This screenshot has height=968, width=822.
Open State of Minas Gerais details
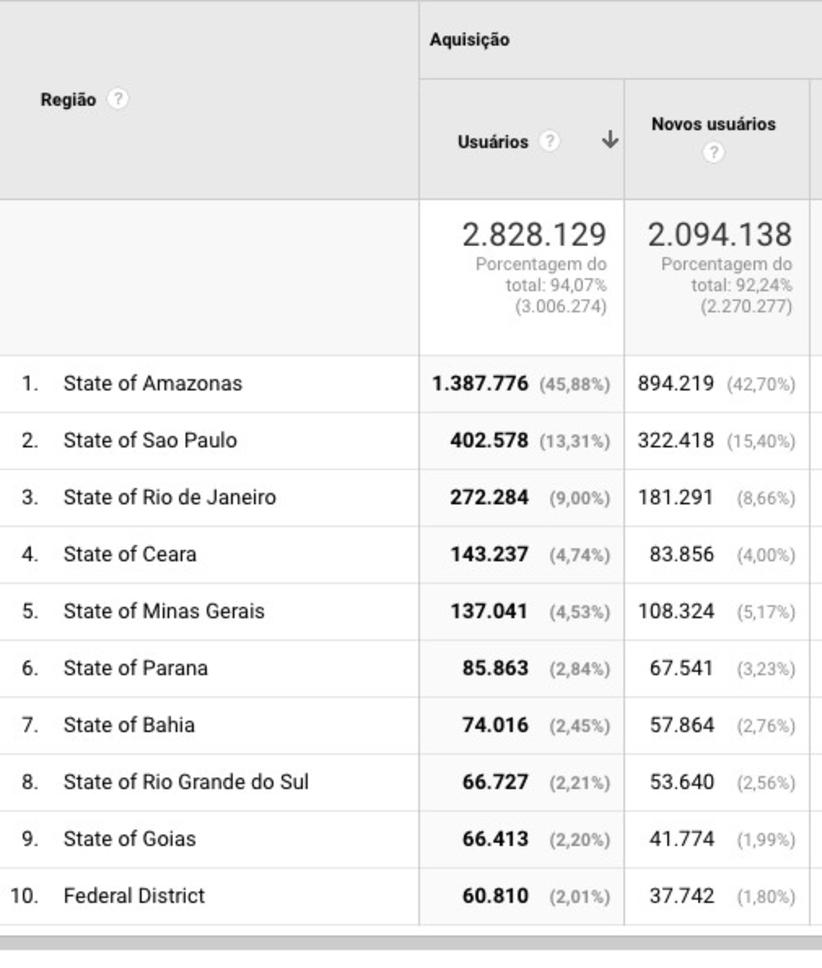(x=164, y=611)
